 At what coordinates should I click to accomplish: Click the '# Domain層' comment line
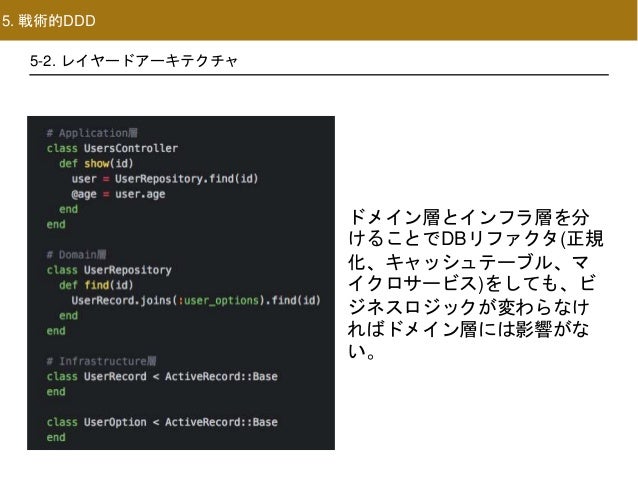[x=76, y=255]
